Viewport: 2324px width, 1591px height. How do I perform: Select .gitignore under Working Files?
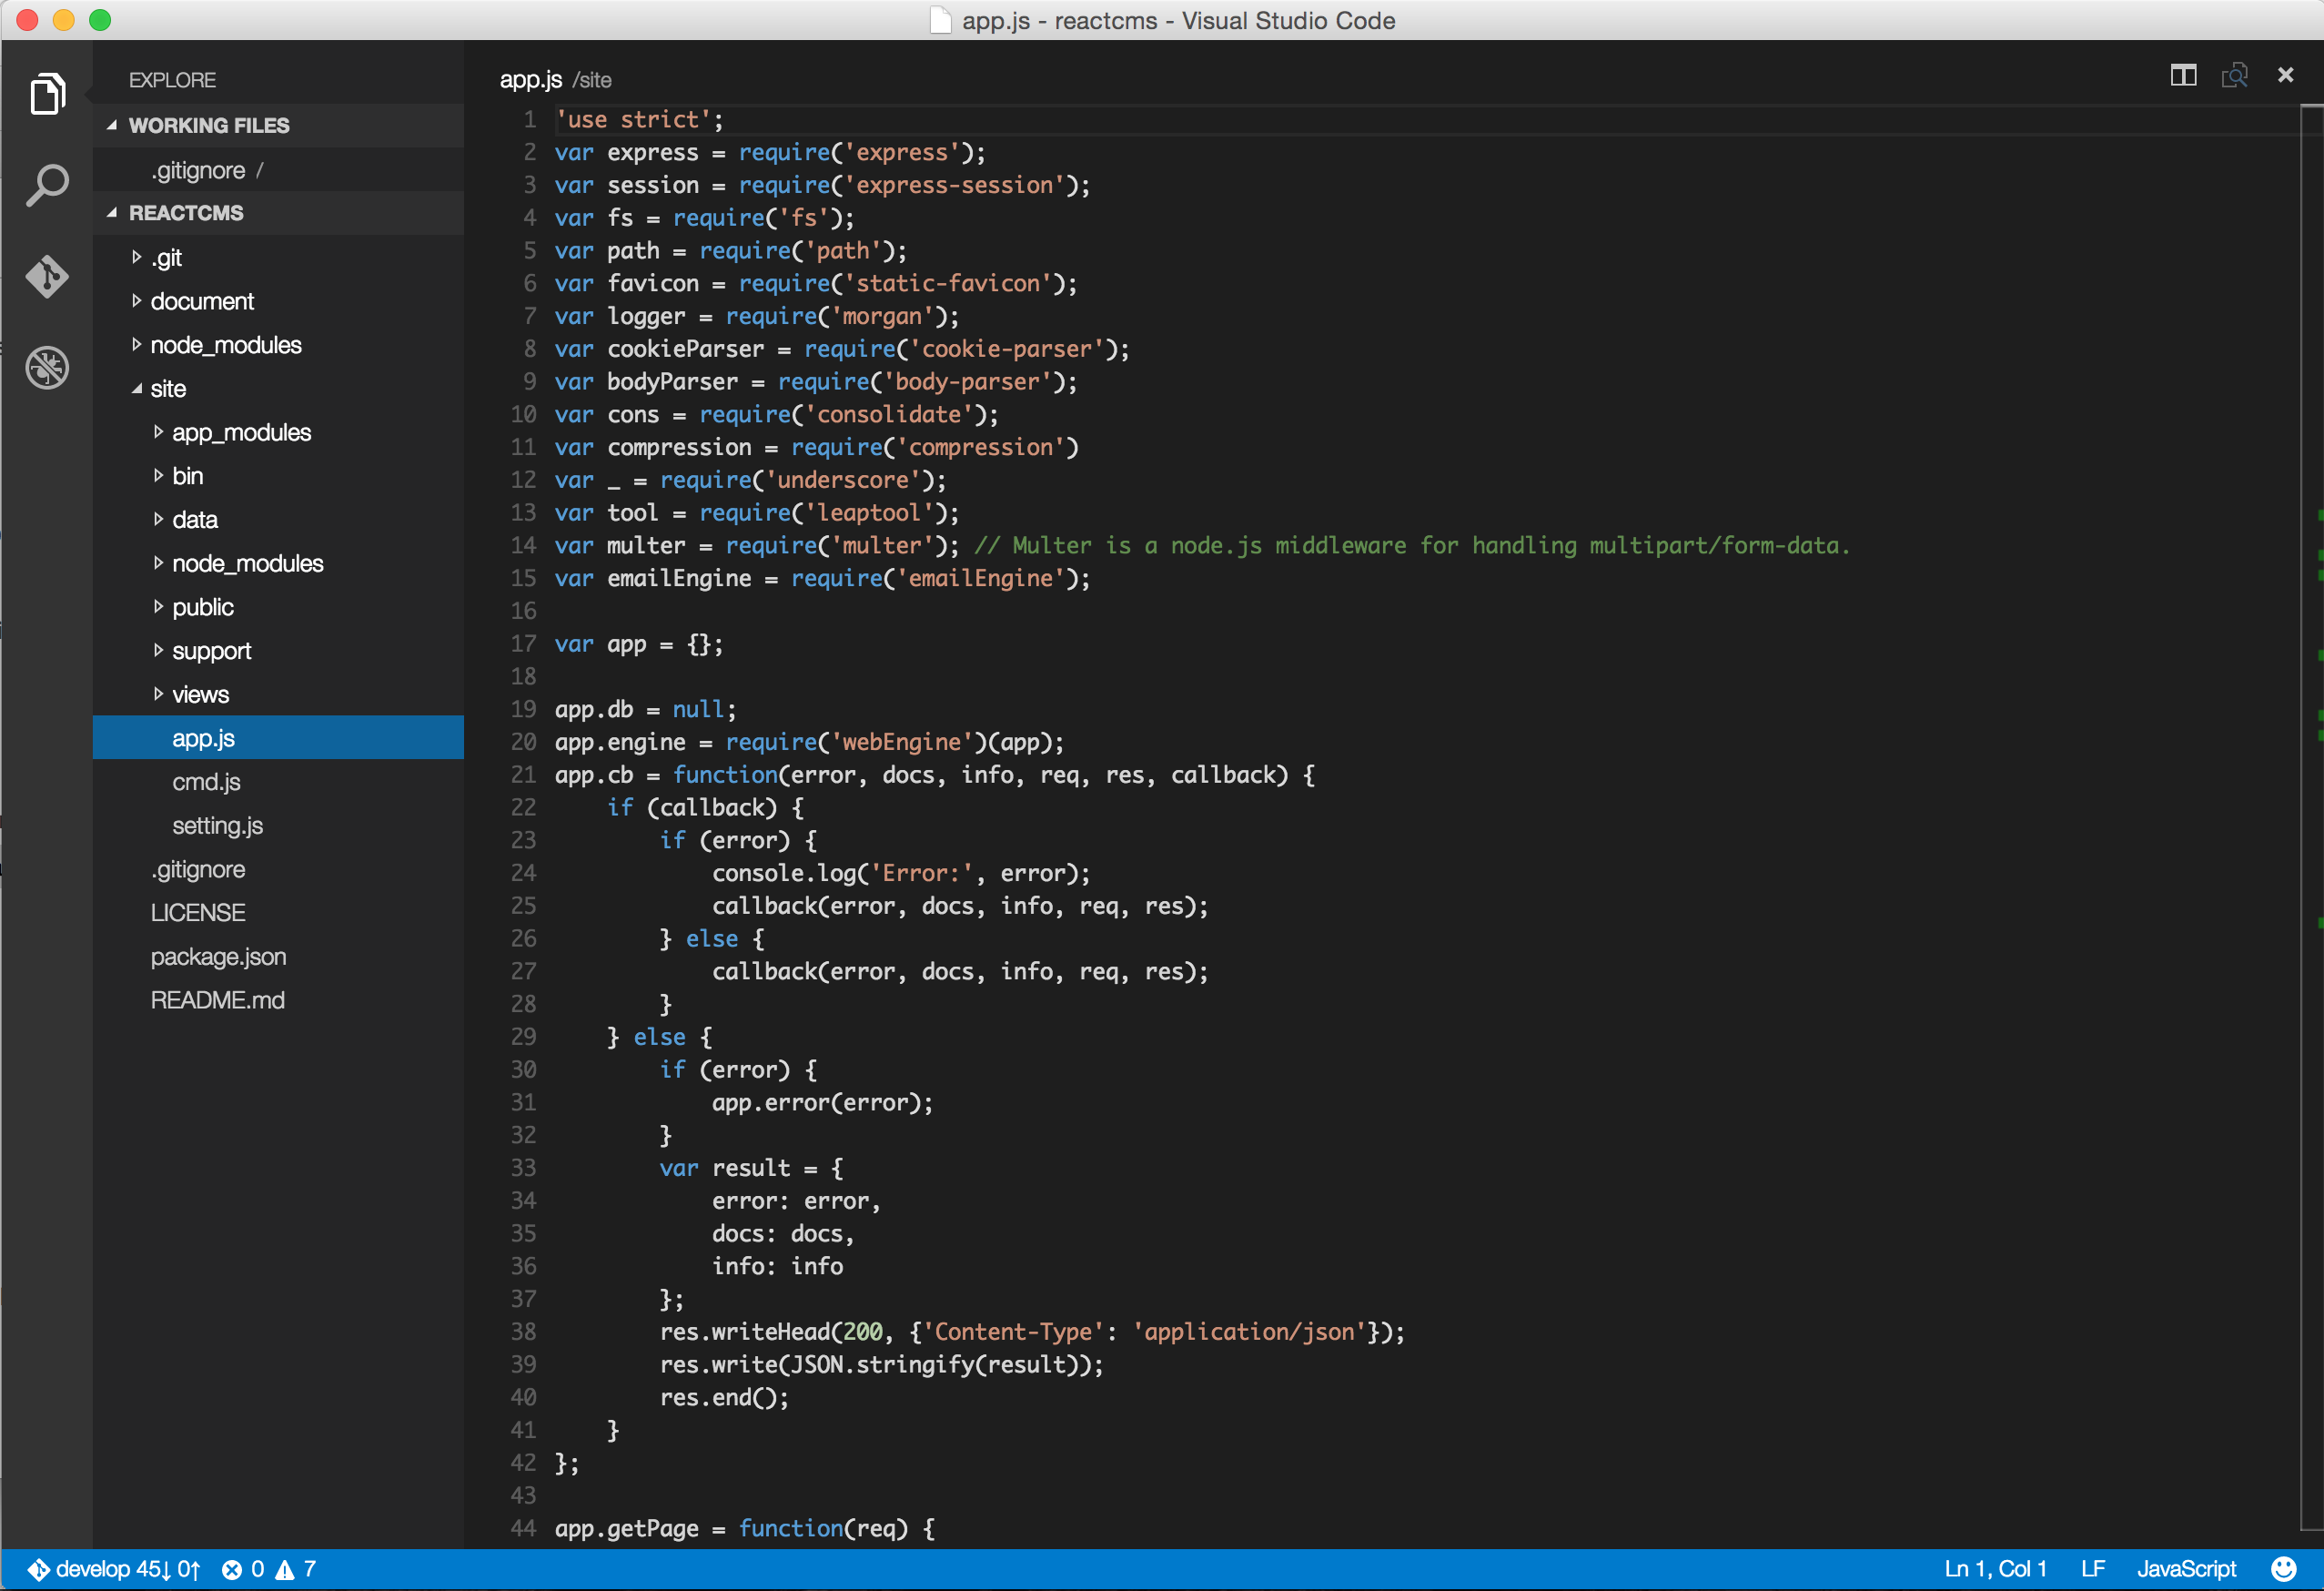pyautogui.click(x=198, y=170)
